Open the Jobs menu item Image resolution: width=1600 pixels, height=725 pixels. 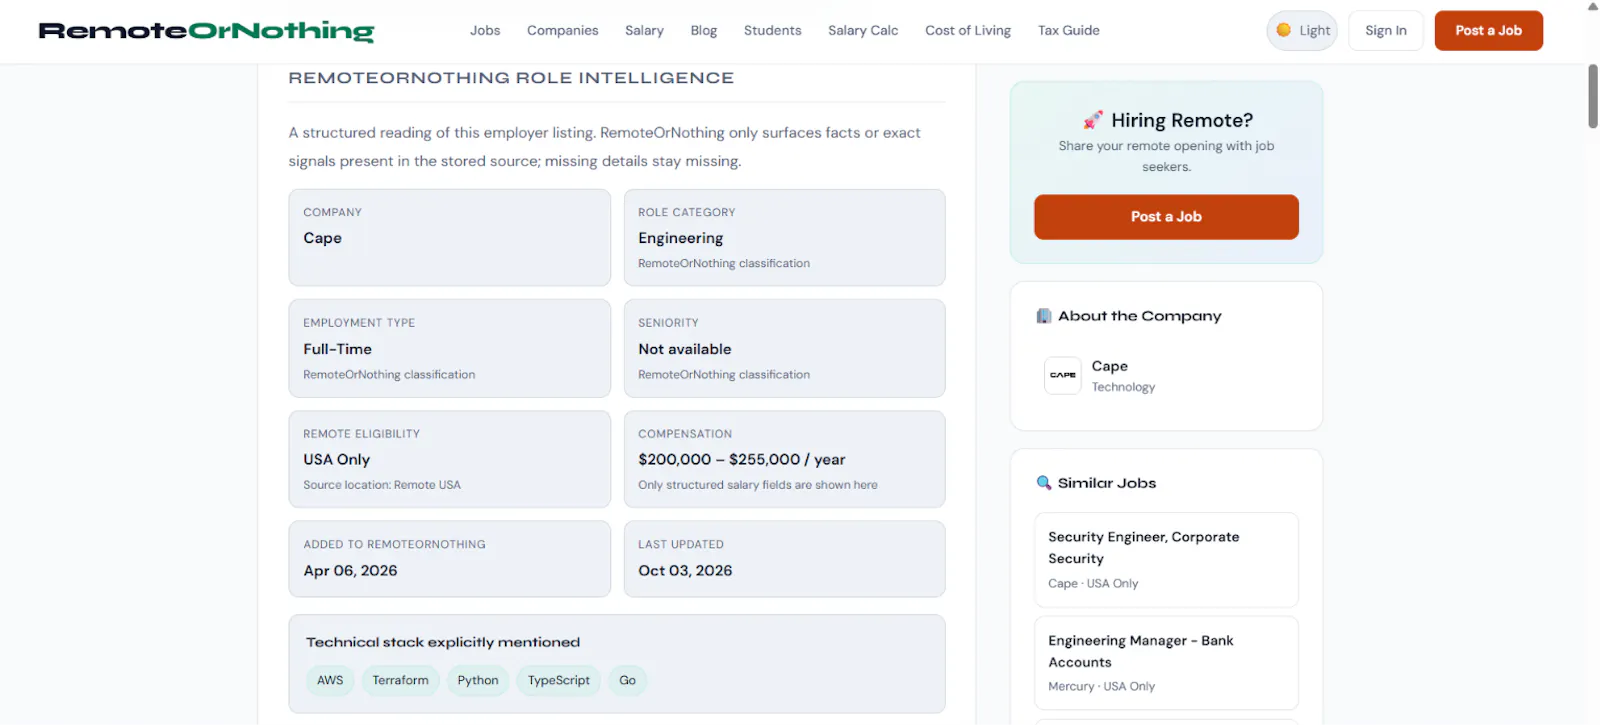pos(485,31)
